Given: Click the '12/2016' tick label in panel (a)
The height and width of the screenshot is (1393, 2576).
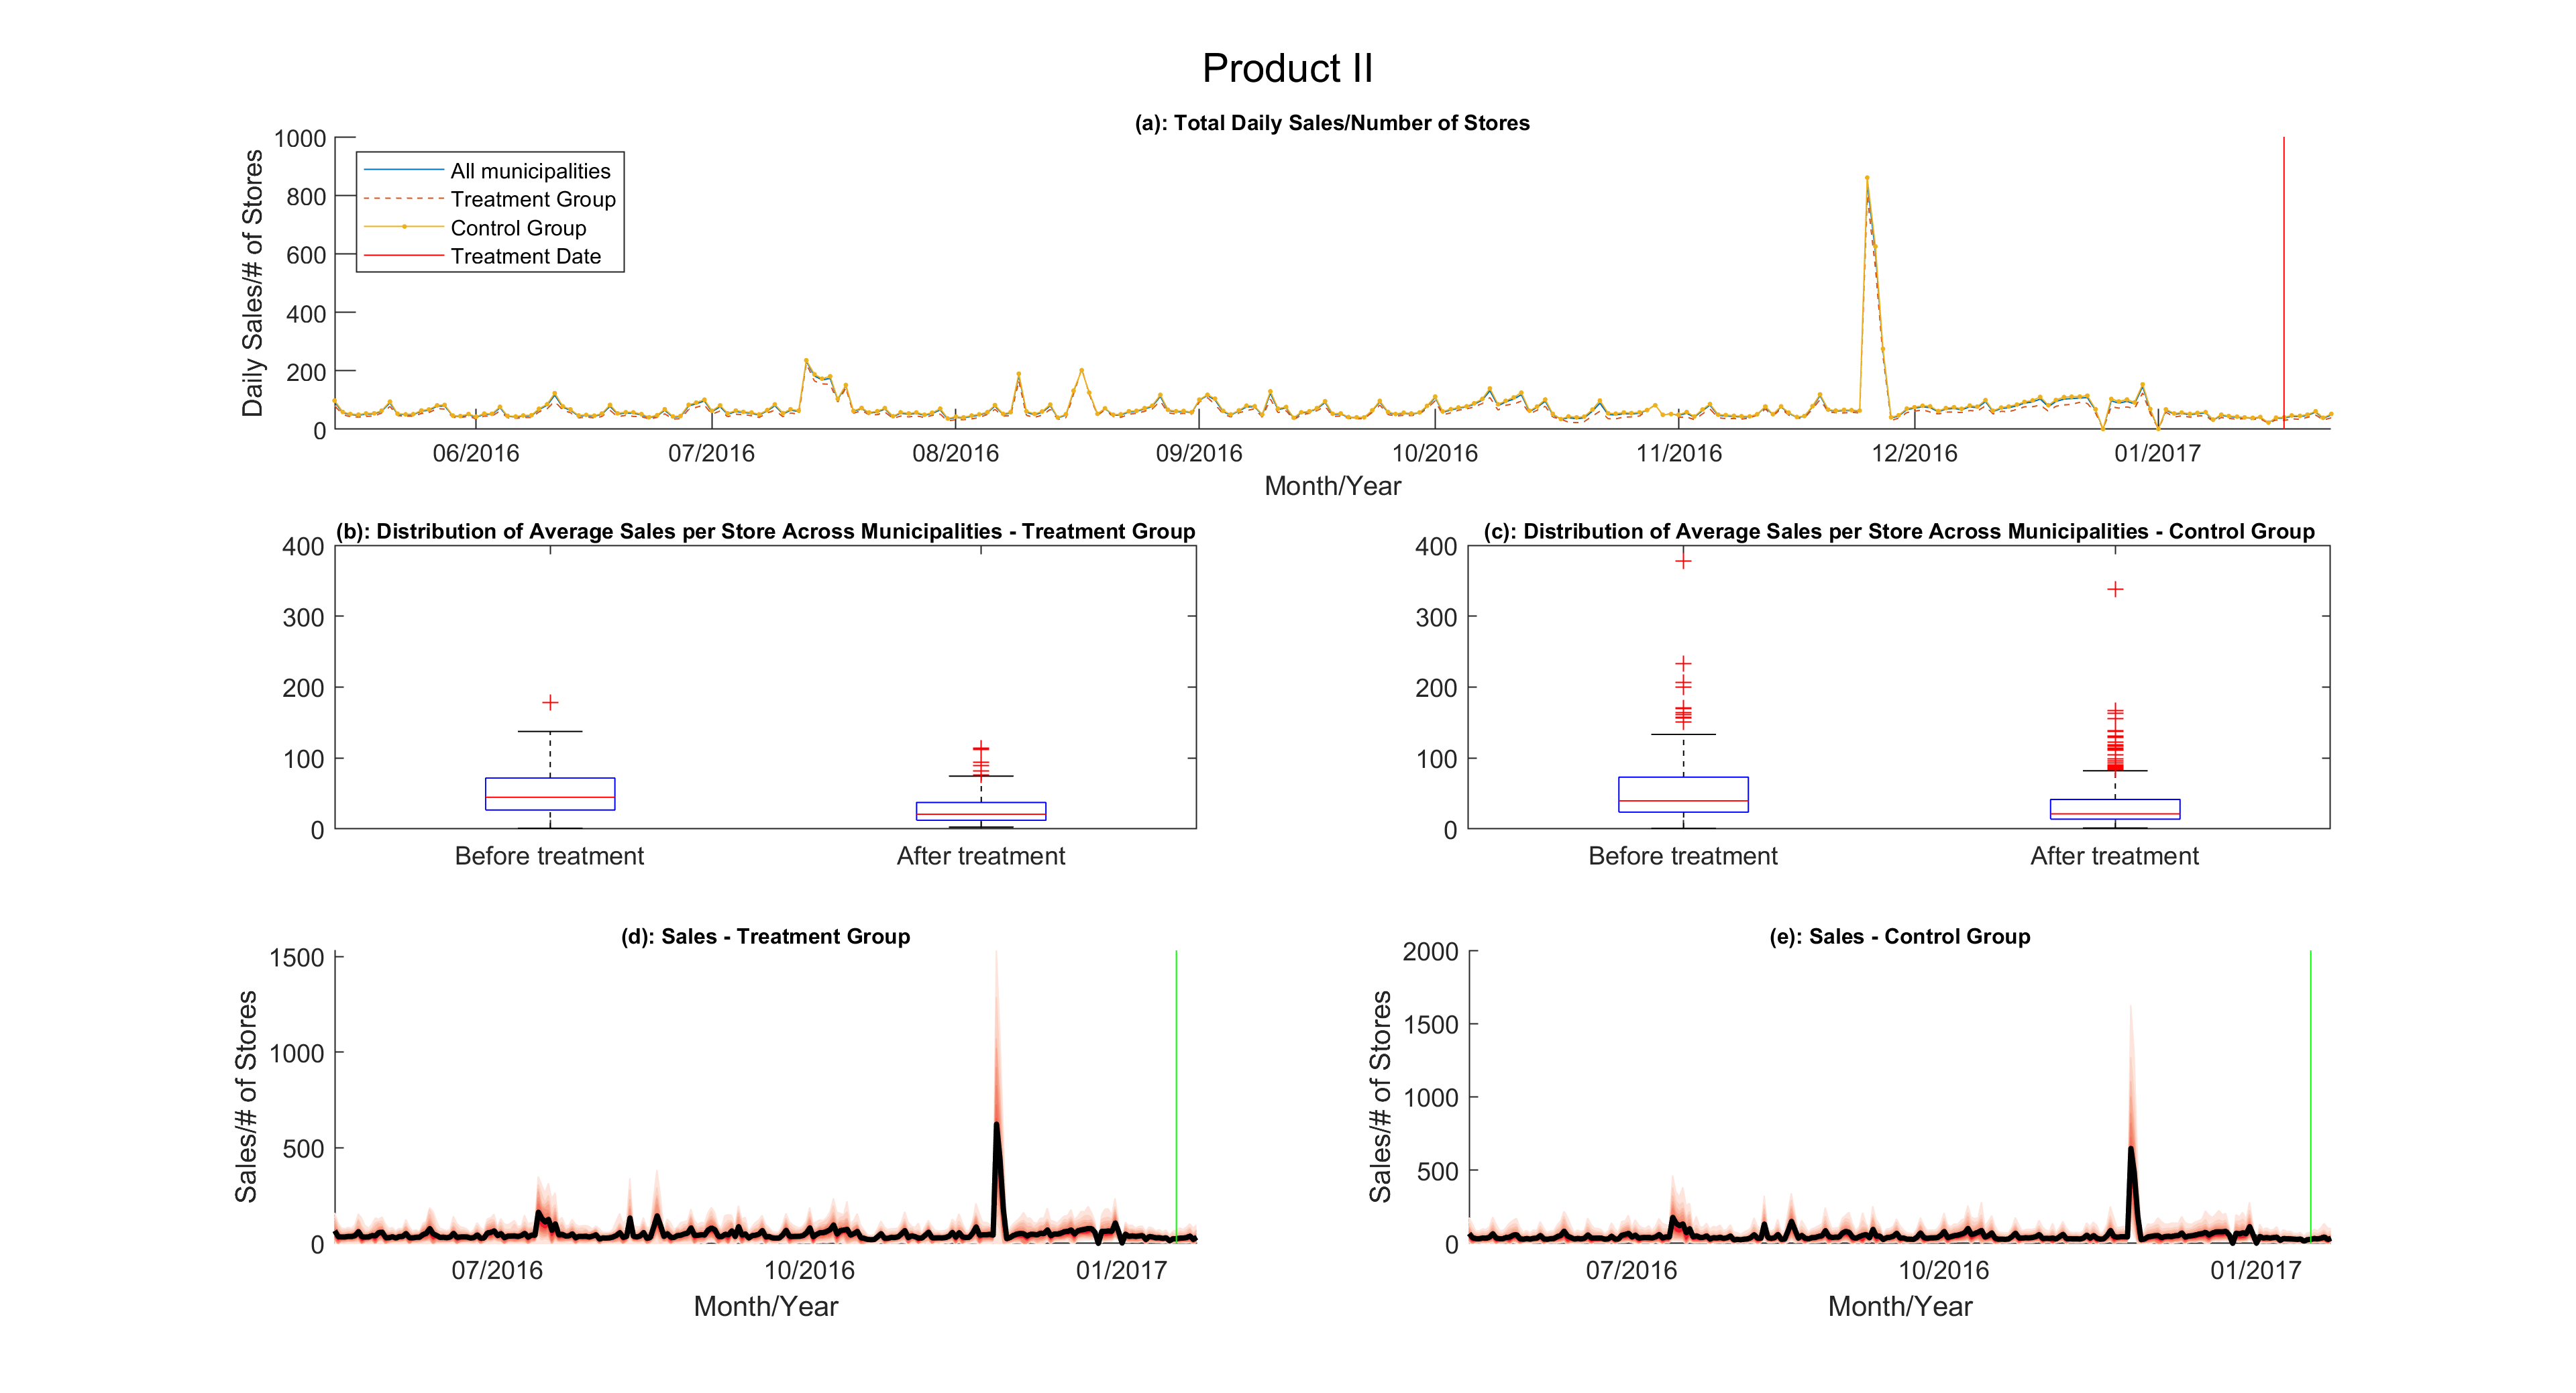Looking at the screenshot, I should 1914,453.
